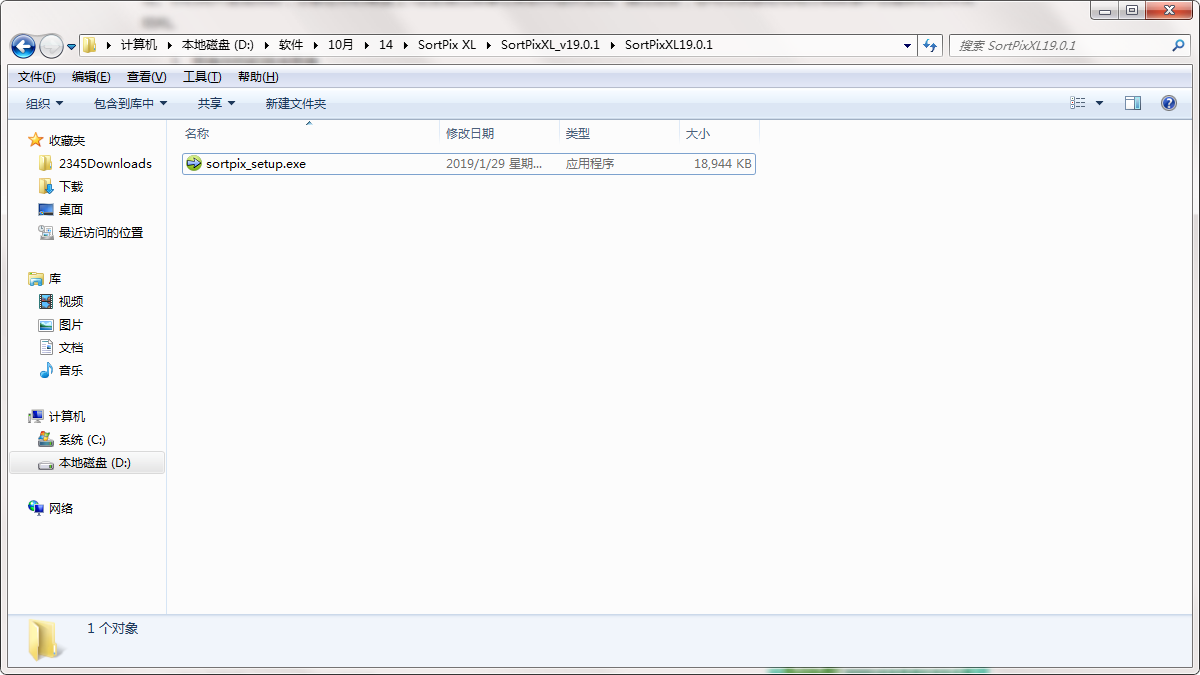Open the address bar history dropdown
The height and width of the screenshot is (675, 1200).
[907, 46]
